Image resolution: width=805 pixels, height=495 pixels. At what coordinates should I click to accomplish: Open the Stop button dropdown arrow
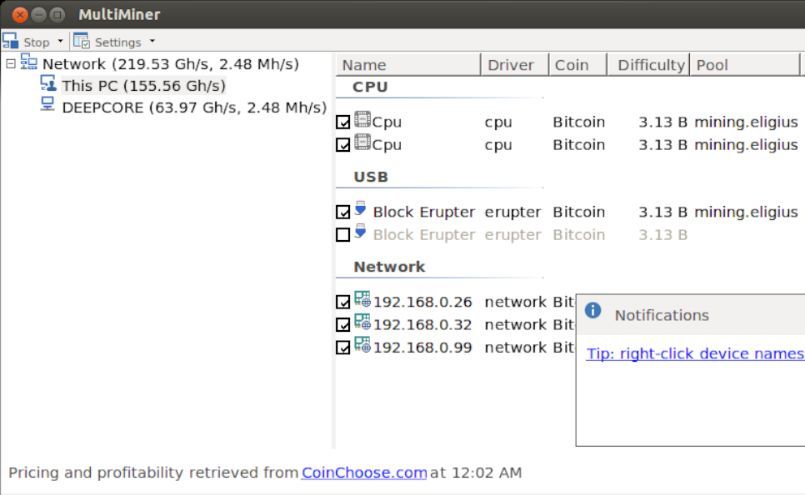pos(60,42)
